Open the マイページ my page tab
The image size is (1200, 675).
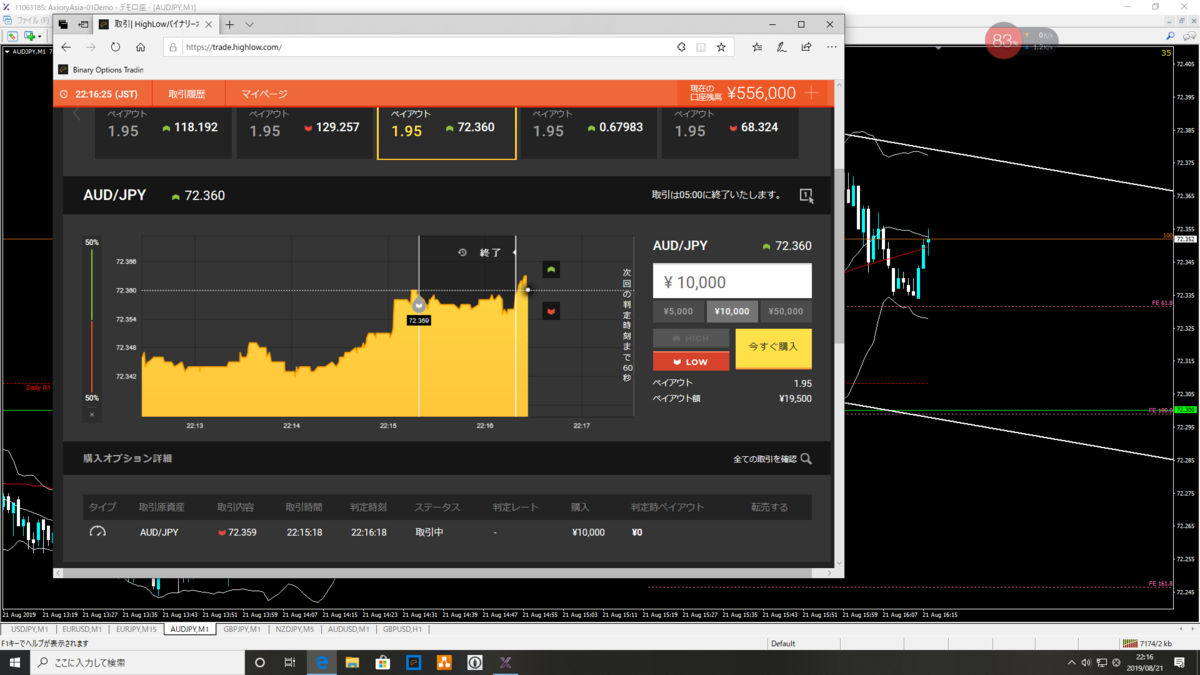pos(264,94)
